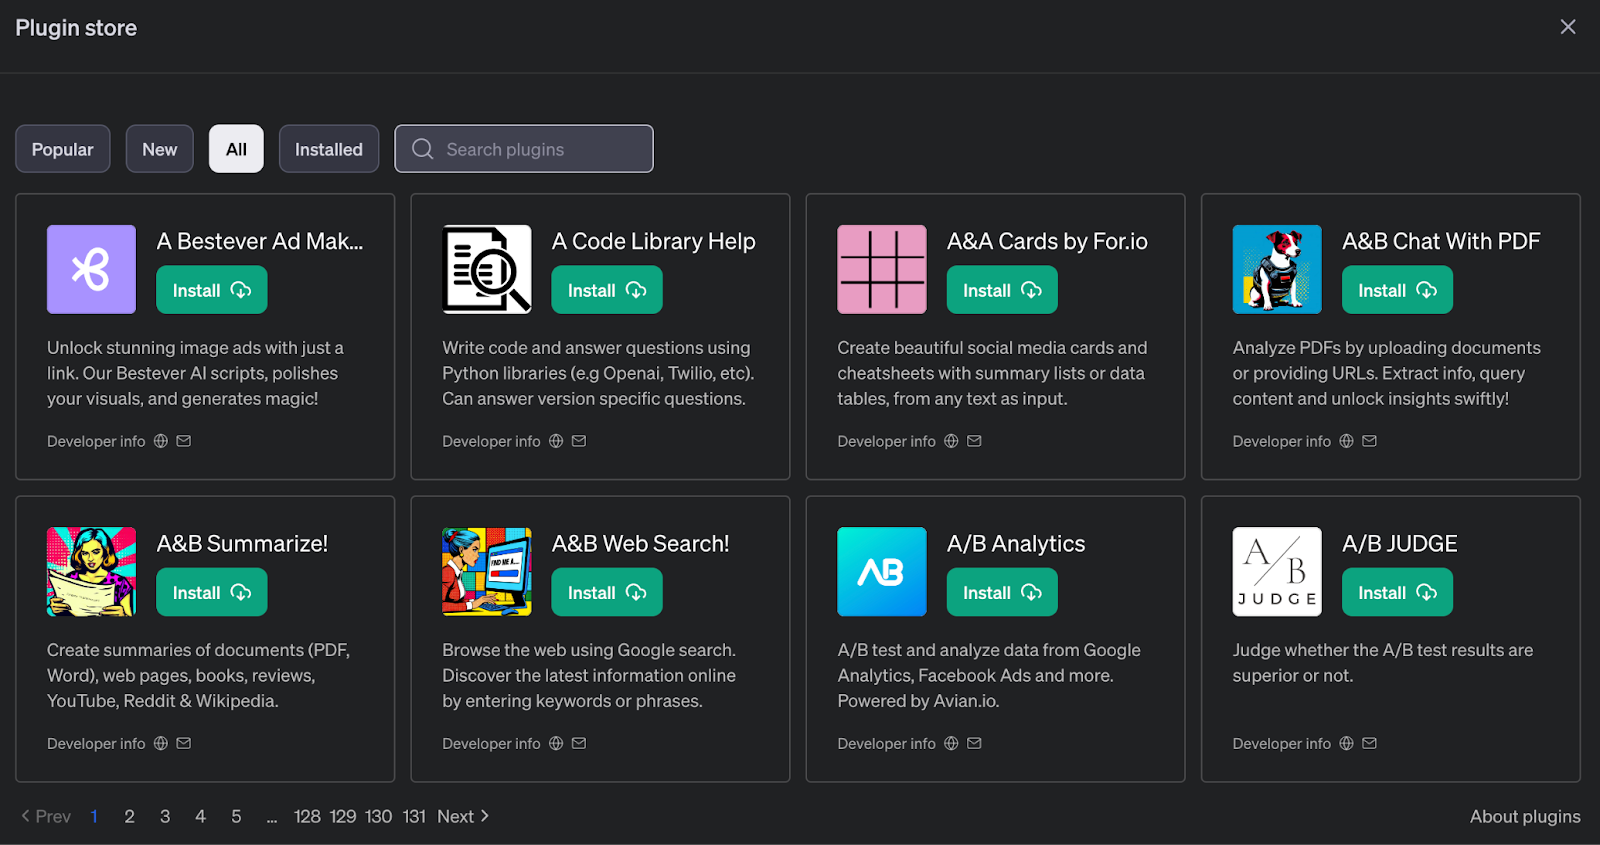Click email icon for A Code Library Help
Image resolution: width=1600 pixels, height=845 pixels.
pyautogui.click(x=579, y=441)
